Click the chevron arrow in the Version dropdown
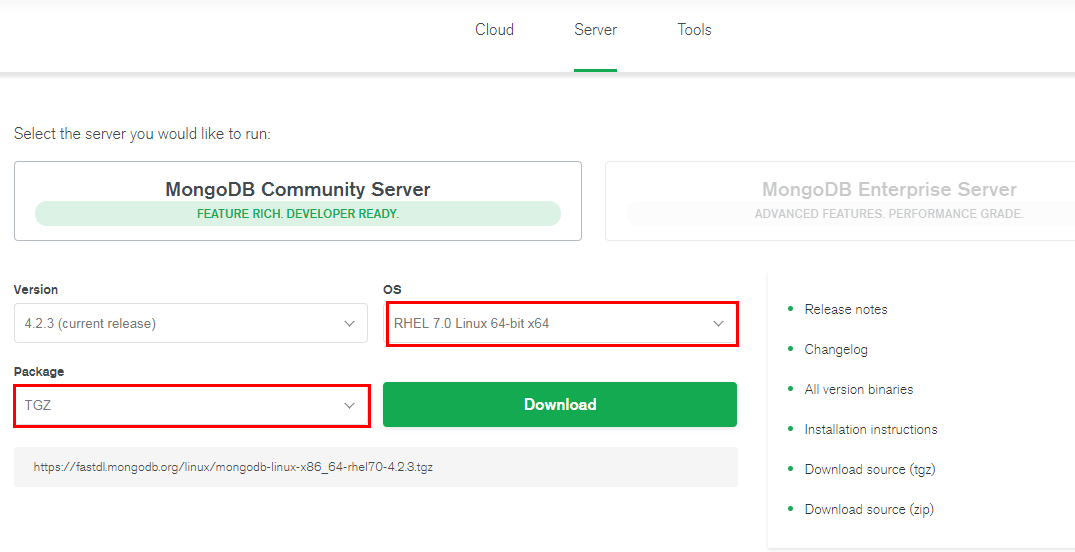Viewport: 1075px width, 552px height. (350, 324)
